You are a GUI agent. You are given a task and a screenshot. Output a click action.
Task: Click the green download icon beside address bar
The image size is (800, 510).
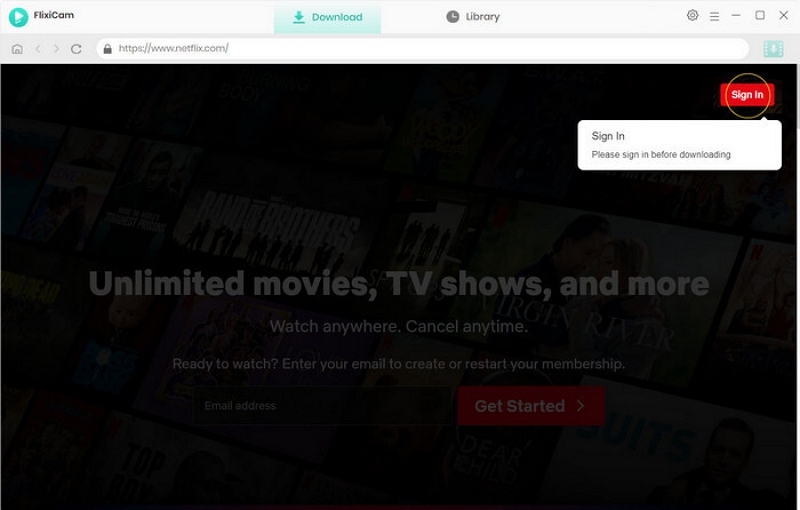773,49
